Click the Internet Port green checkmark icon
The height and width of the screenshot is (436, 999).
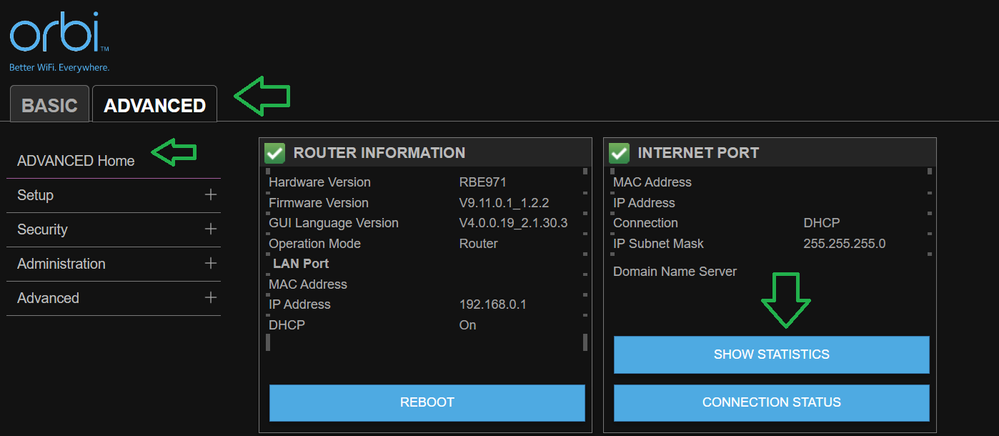(619, 153)
